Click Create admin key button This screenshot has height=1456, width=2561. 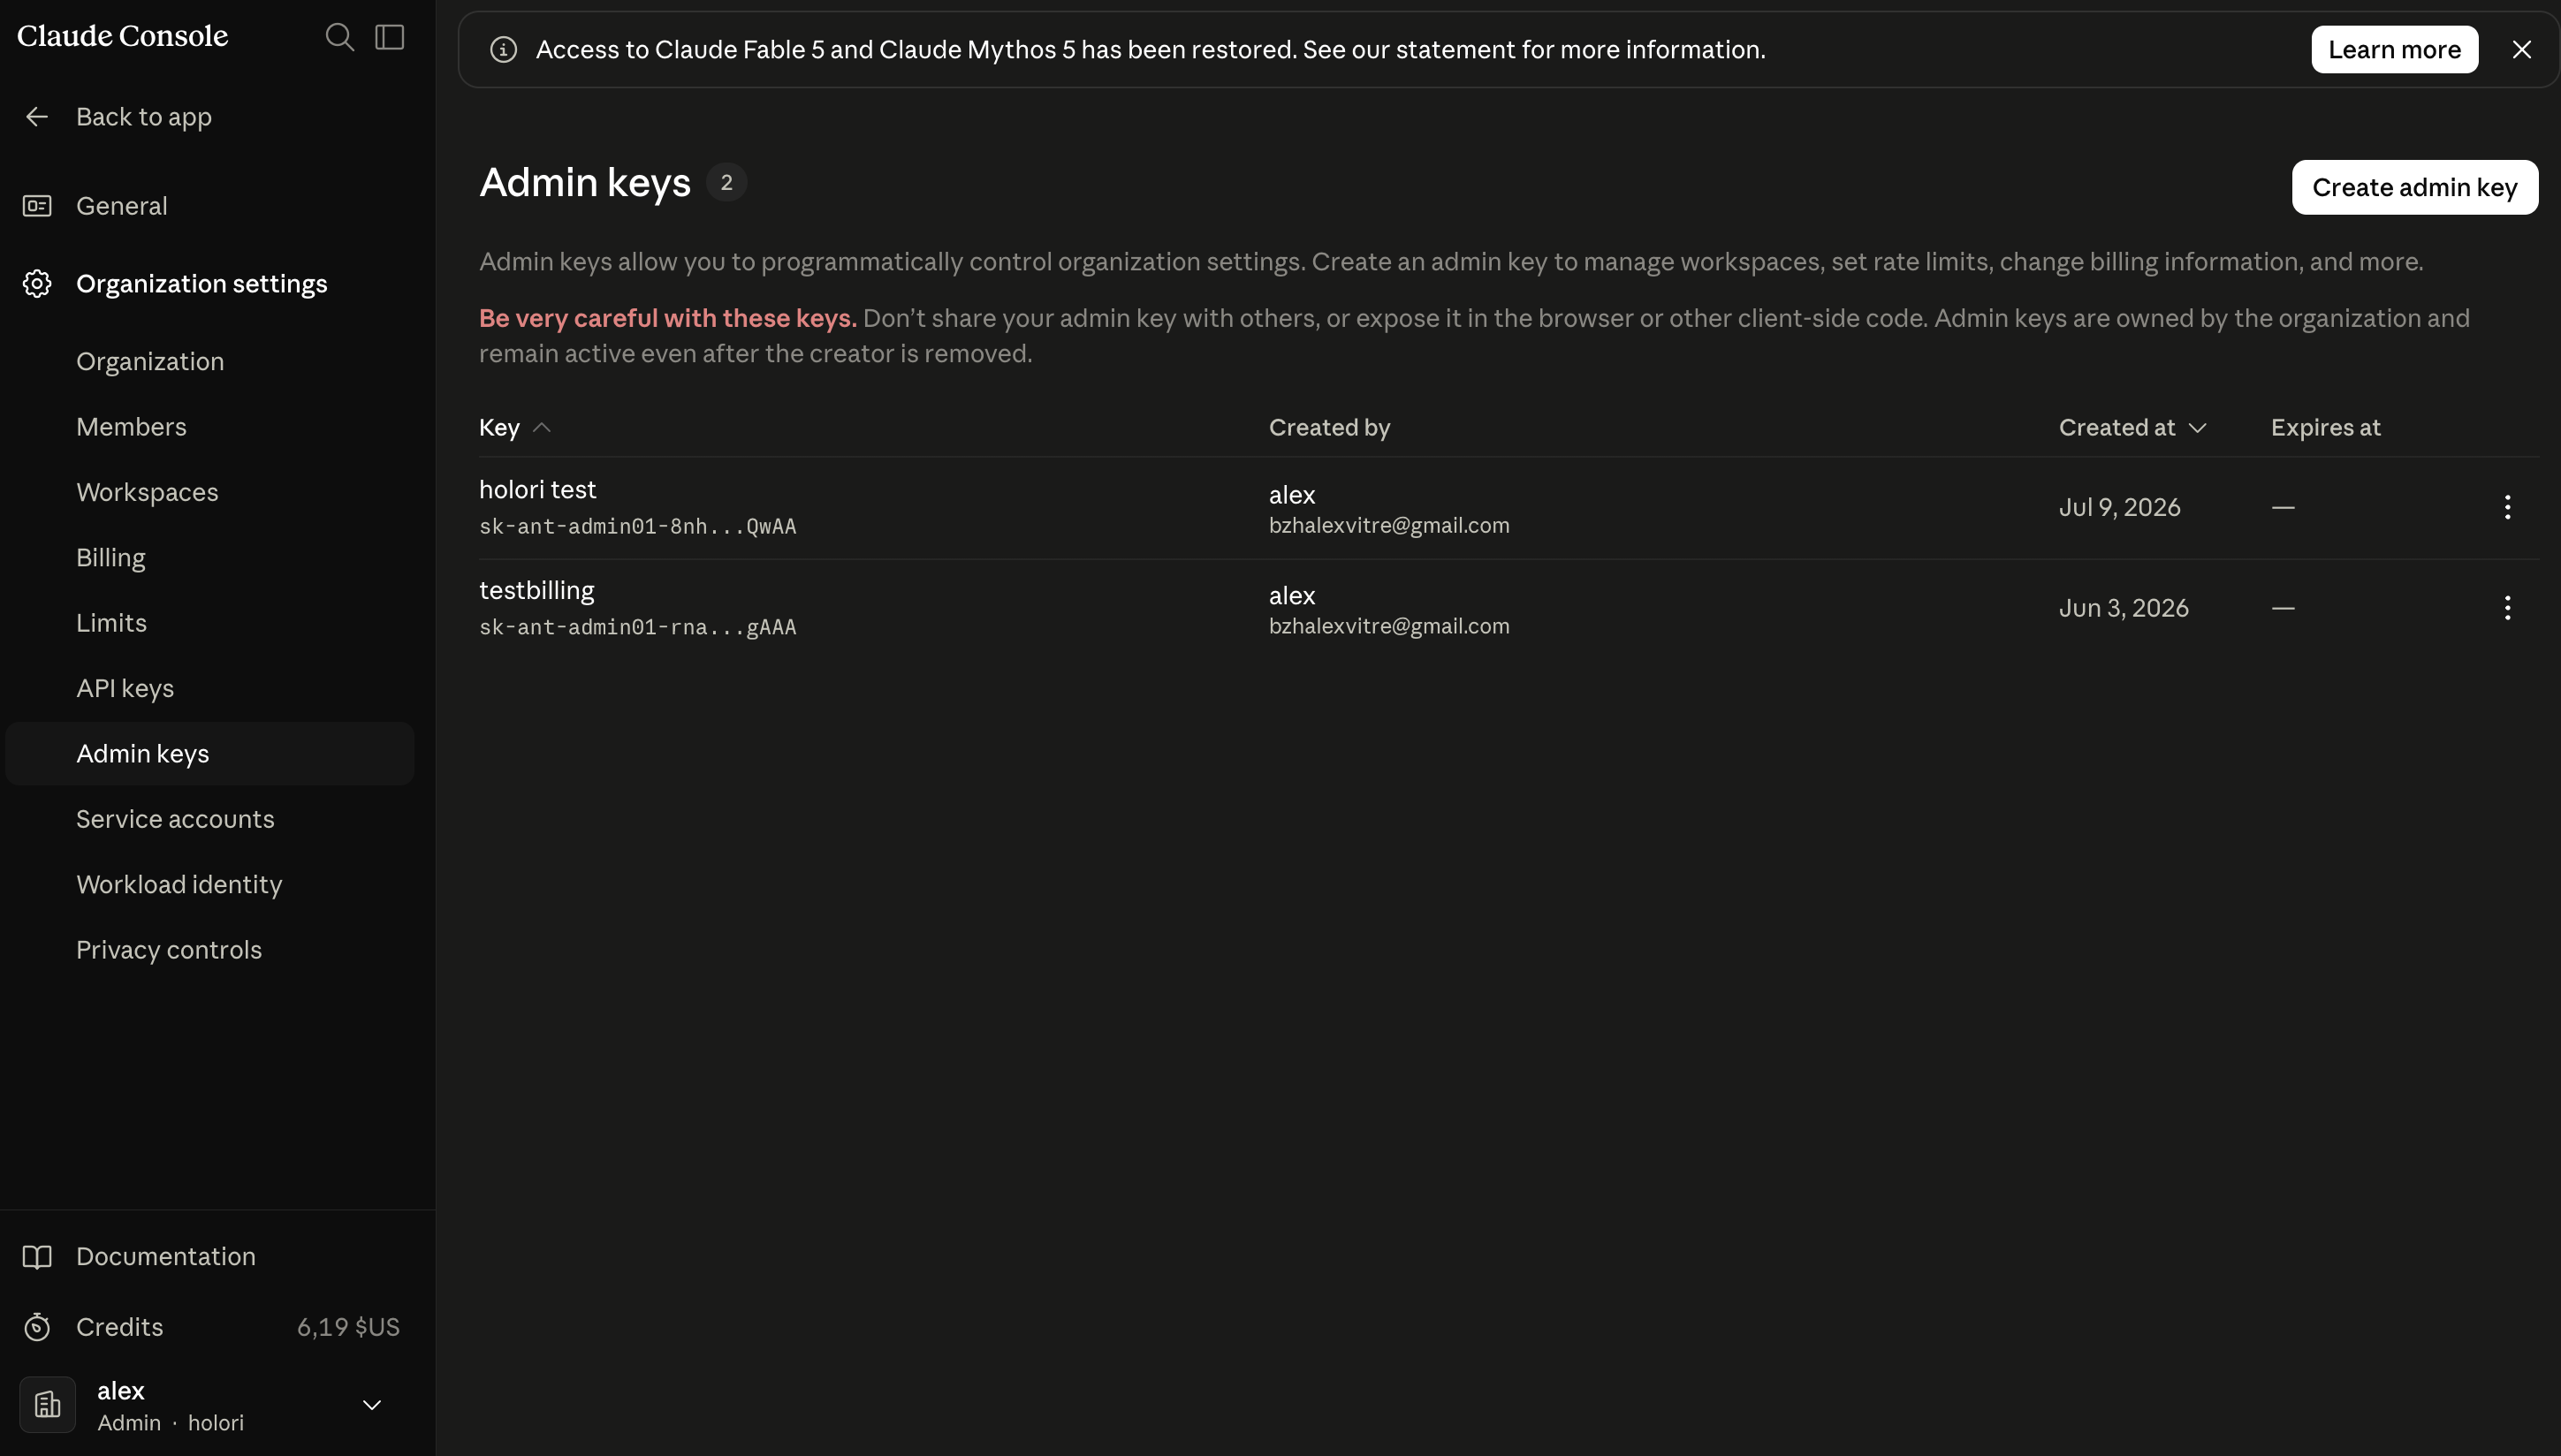point(2414,187)
